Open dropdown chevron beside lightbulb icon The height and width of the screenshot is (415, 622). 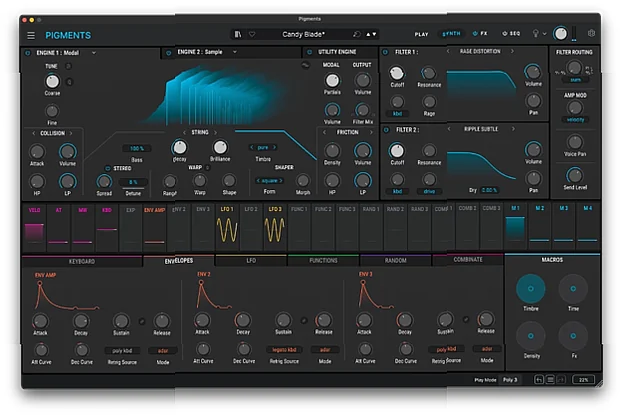click(545, 34)
